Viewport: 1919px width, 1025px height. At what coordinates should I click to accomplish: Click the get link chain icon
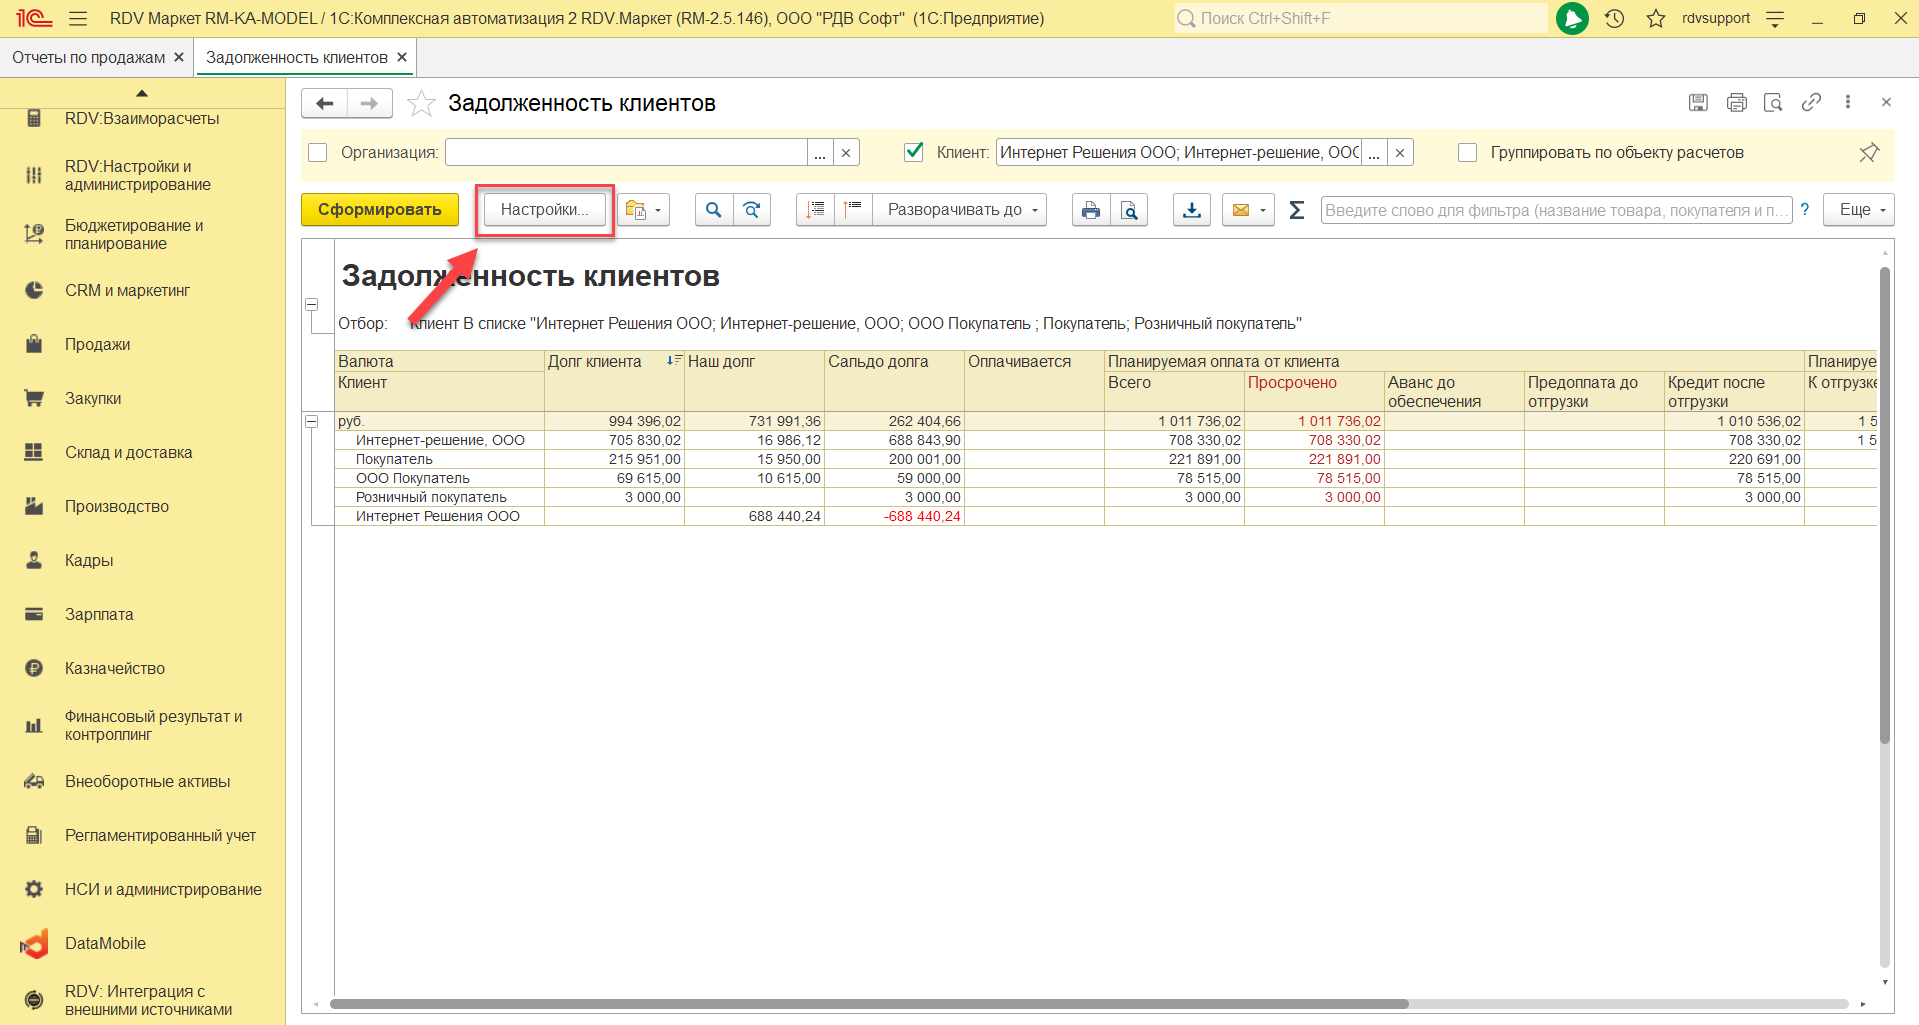coord(1811,102)
